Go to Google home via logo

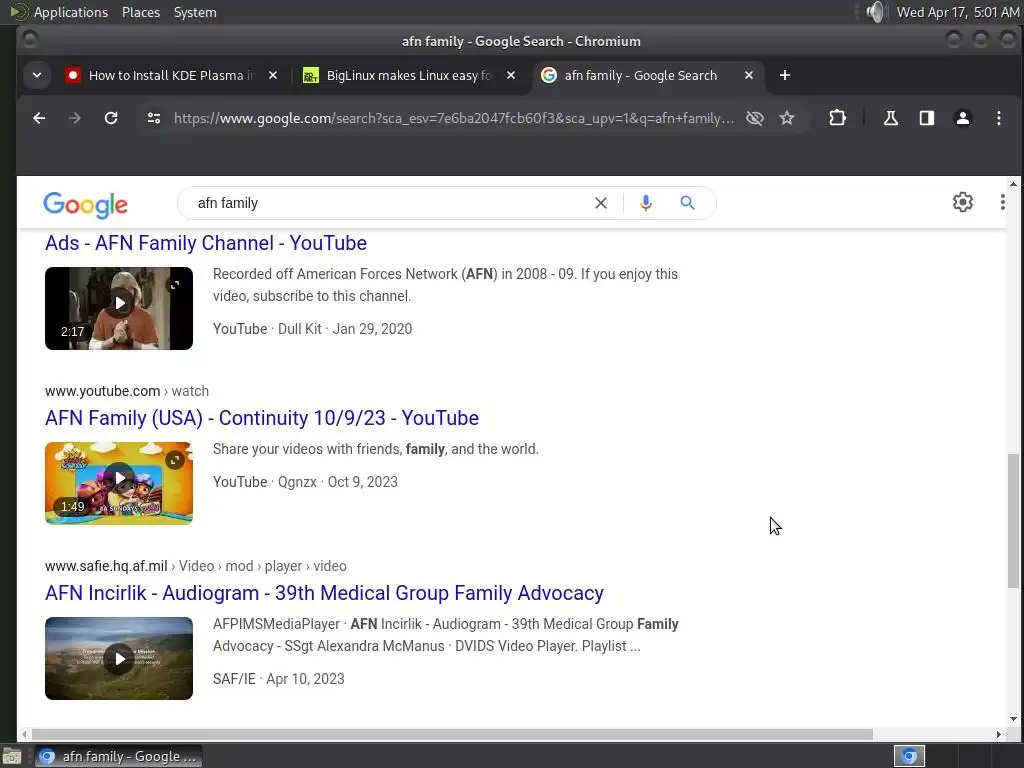click(86, 205)
